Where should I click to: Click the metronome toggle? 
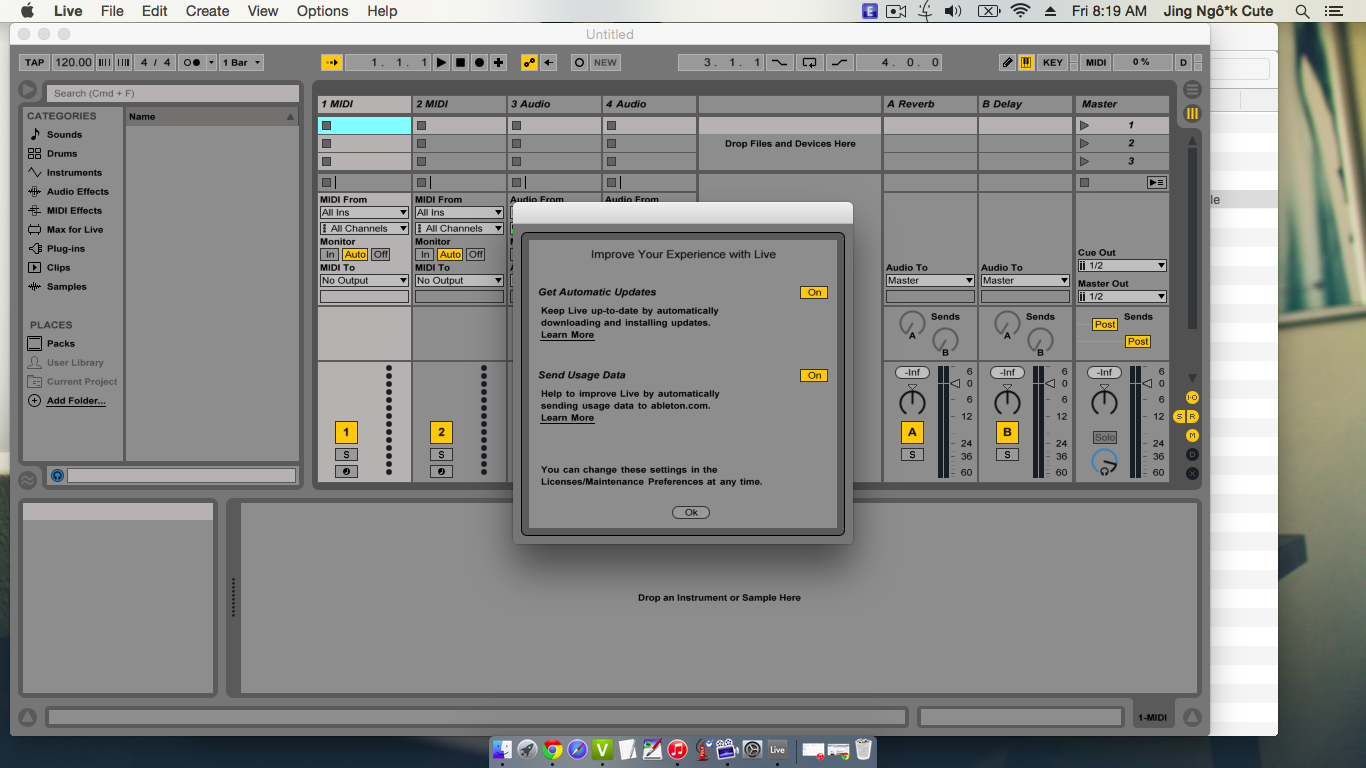point(194,62)
